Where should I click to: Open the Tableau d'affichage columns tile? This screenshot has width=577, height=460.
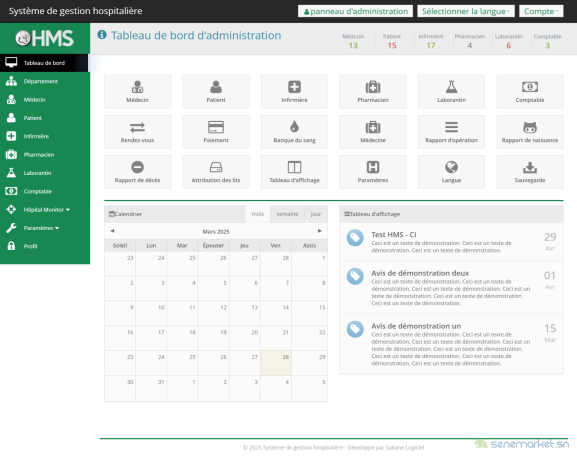coord(294,172)
